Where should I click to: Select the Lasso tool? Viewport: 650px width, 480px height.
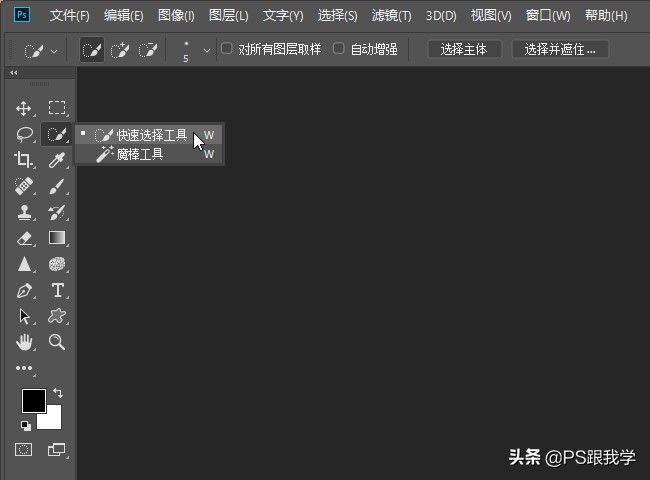(x=24, y=135)
